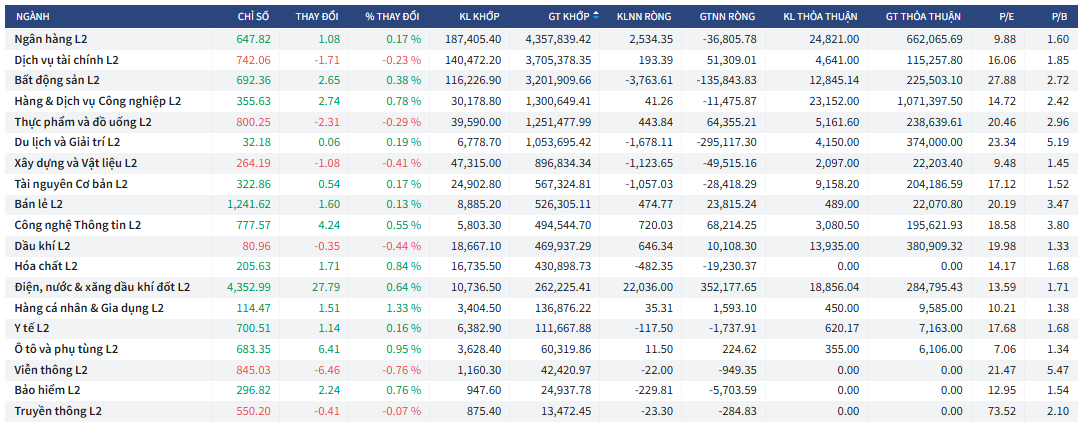Select the Dầu khí L2 sector name
Screen dimensions: 1086x429
pyautogui.click(x=43, y=246)
